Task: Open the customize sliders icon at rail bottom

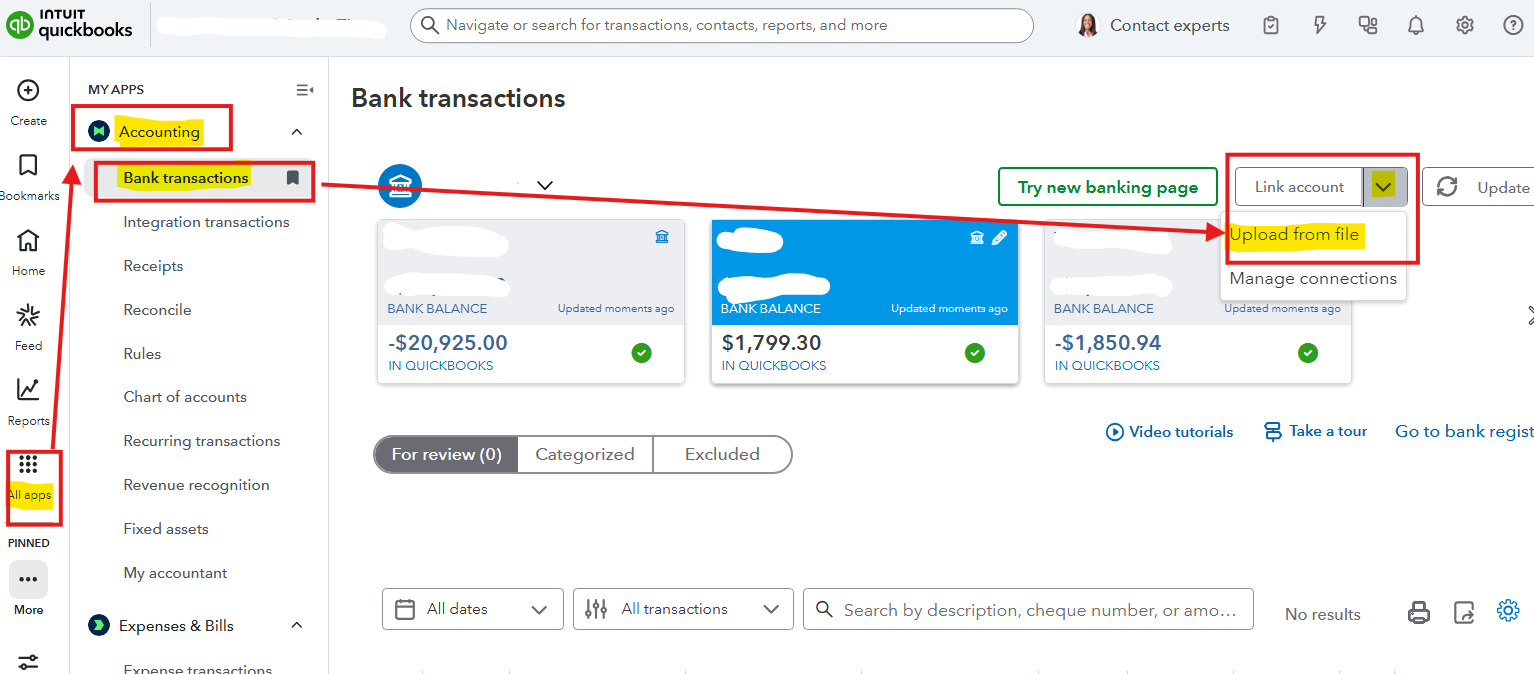Action: [x=29, y=662]
